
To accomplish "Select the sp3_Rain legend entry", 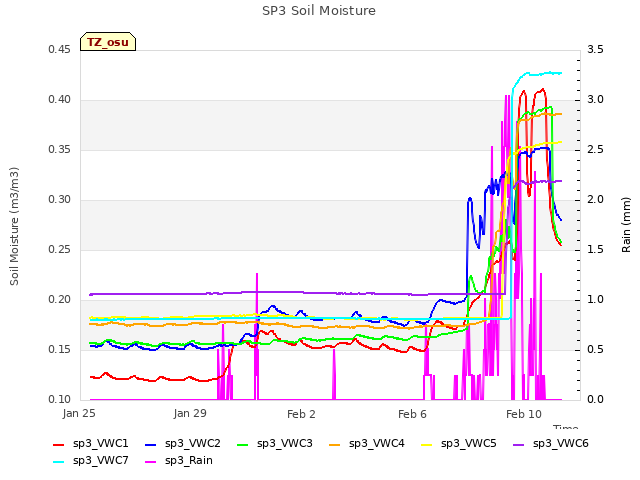I will click(x=179, y=461).
